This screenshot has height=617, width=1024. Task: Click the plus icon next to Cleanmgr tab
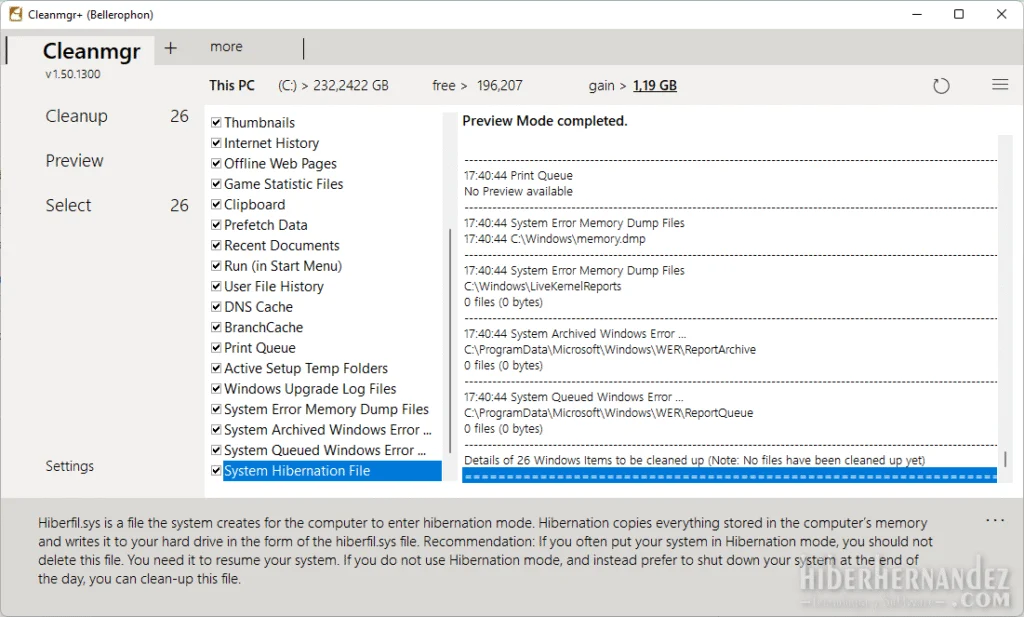(170, 47)
